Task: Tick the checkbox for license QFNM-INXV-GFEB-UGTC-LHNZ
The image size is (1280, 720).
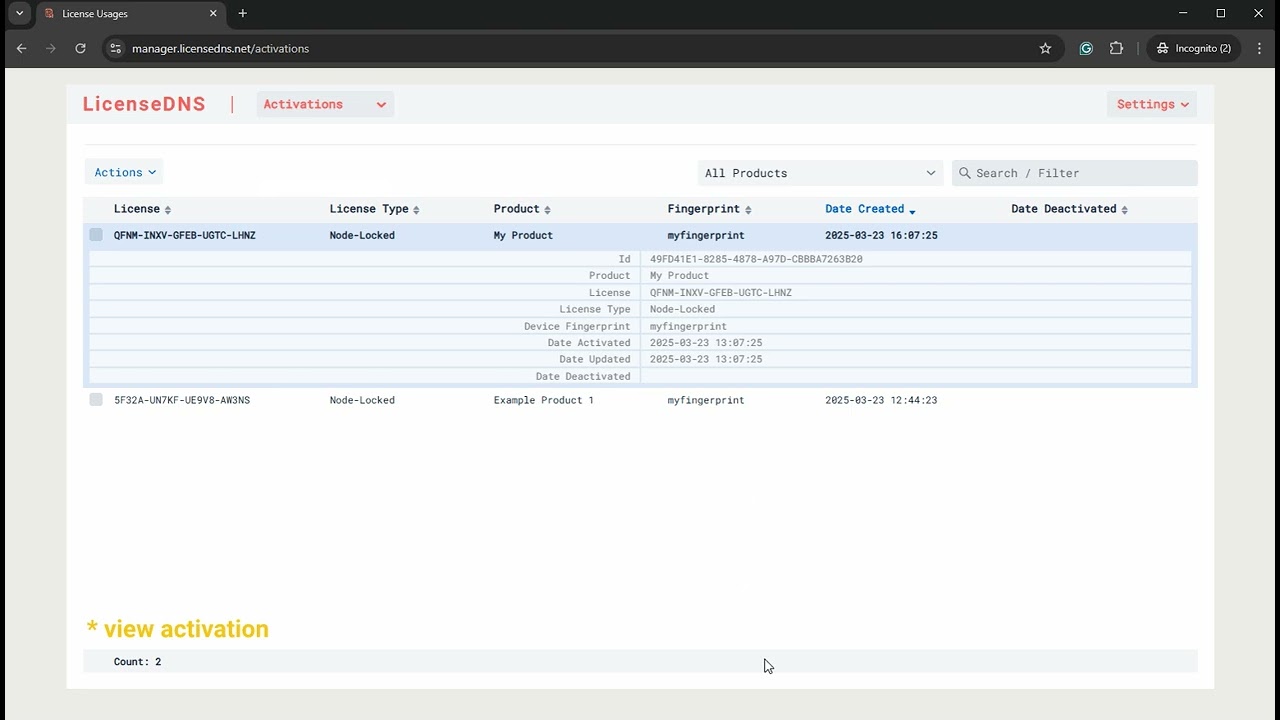Action: click(96, 235)
